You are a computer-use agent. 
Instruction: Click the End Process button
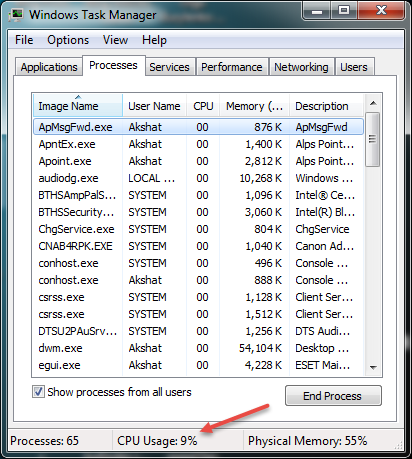point(333,396)
